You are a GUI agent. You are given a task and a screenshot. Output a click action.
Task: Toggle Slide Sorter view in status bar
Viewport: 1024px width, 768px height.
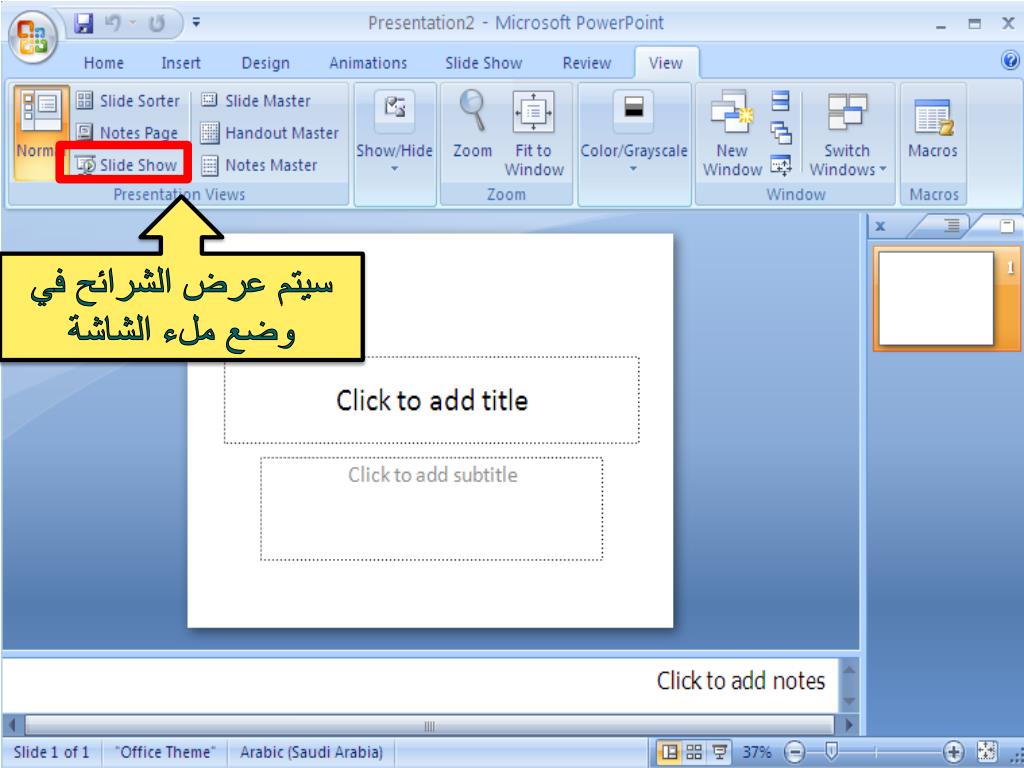coord(694,752)
